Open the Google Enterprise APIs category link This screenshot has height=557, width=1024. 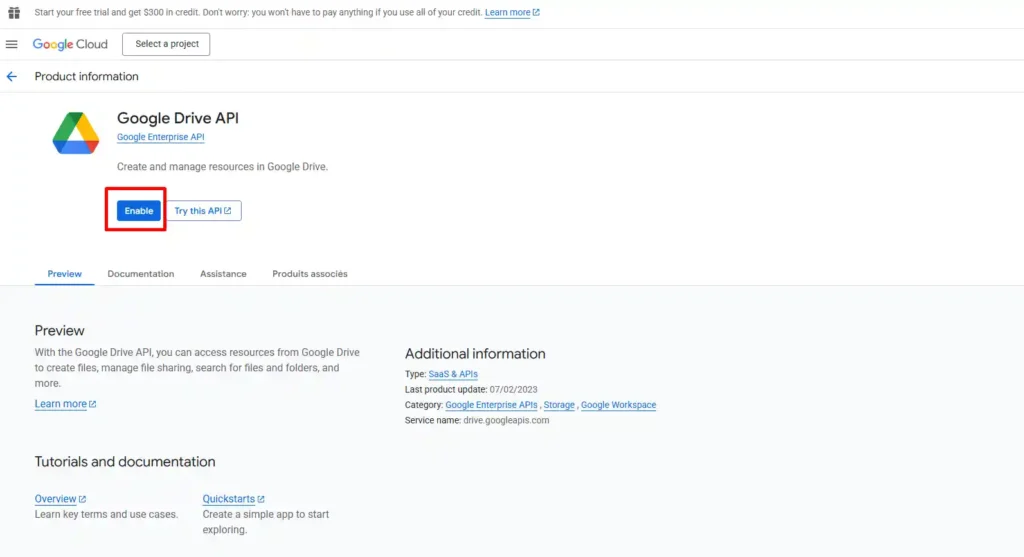(x=491, y=405)
